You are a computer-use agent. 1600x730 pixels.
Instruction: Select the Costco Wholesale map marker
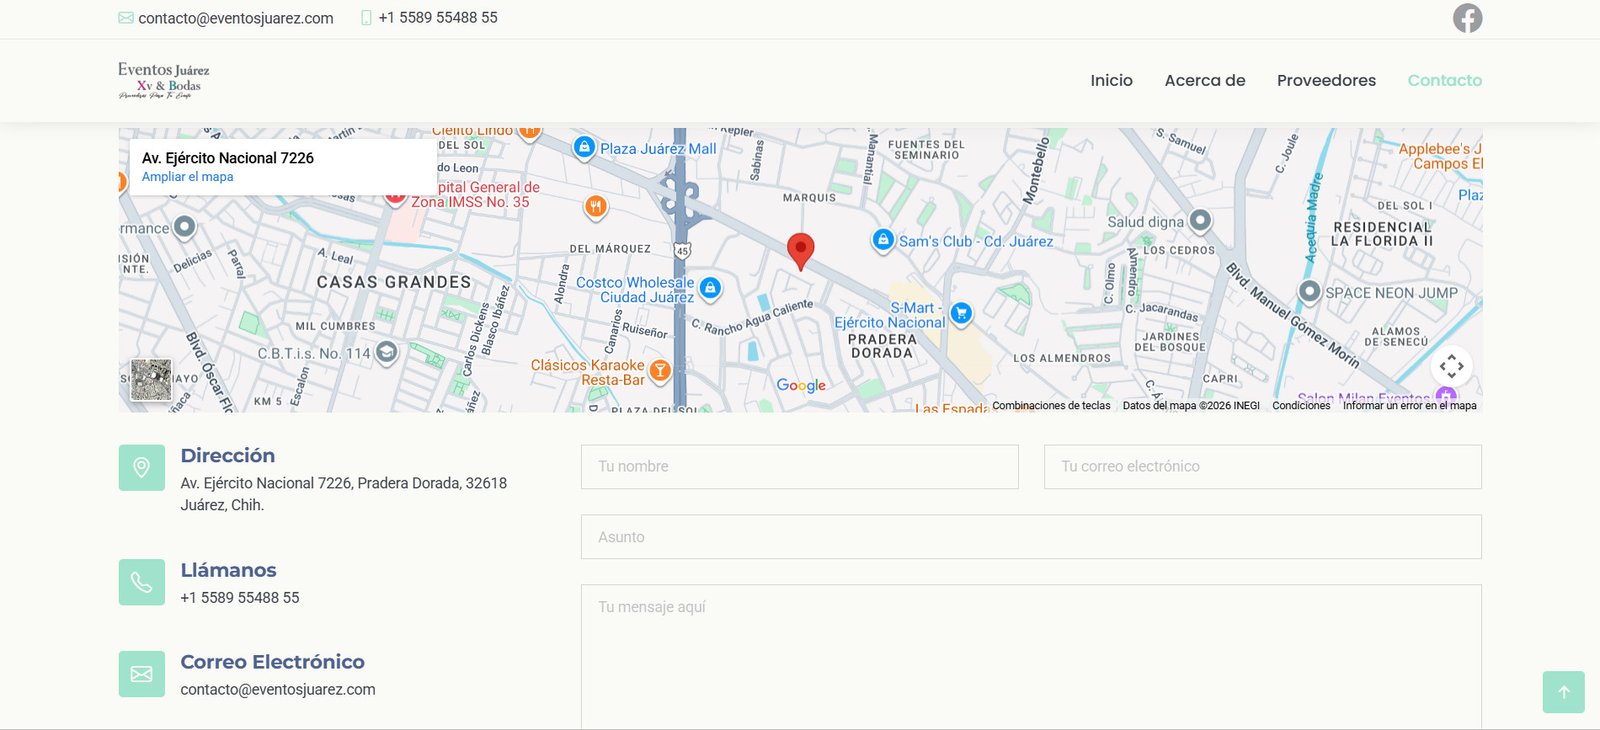(710, 288)
